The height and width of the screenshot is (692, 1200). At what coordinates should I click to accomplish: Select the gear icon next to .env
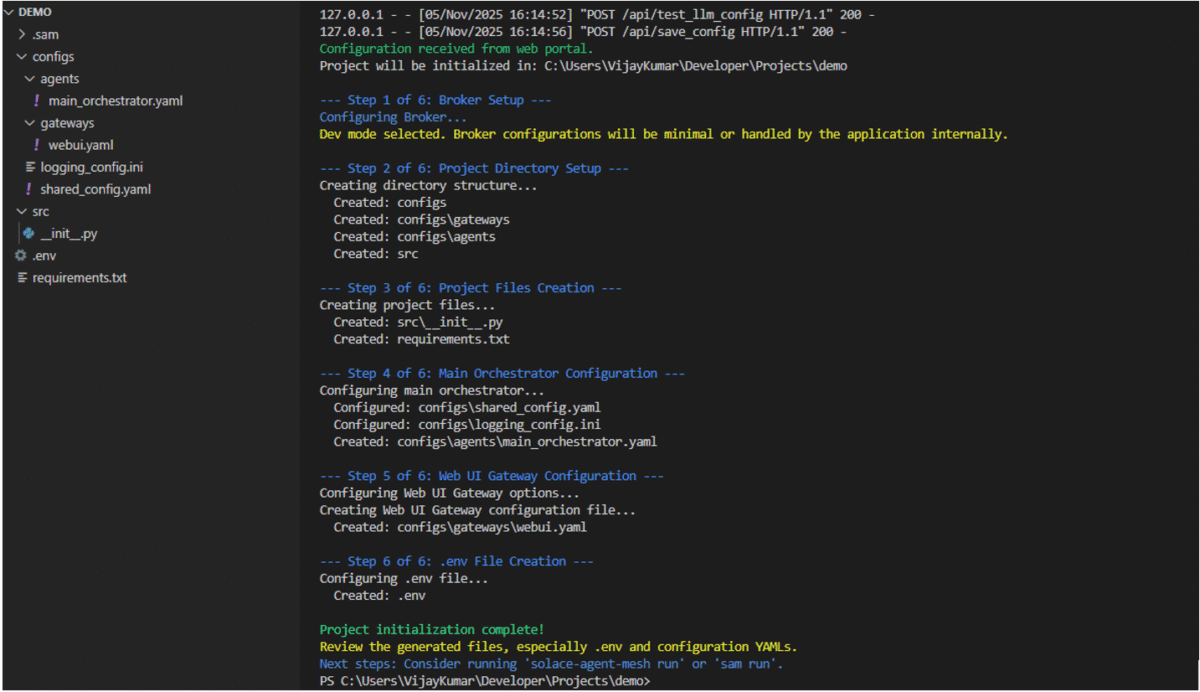click(19, 255)
